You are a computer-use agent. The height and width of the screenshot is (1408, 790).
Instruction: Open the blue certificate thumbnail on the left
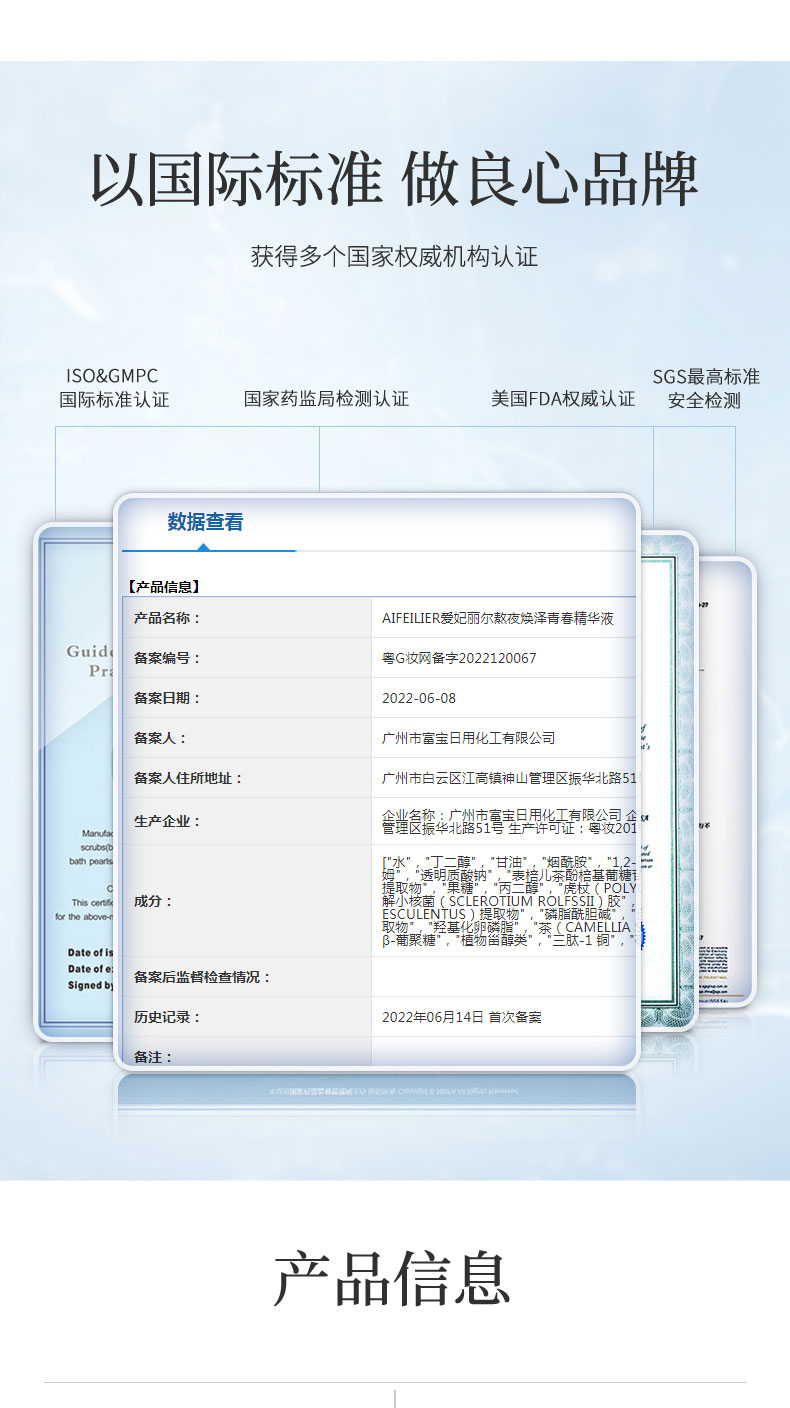tap(76, 780)
